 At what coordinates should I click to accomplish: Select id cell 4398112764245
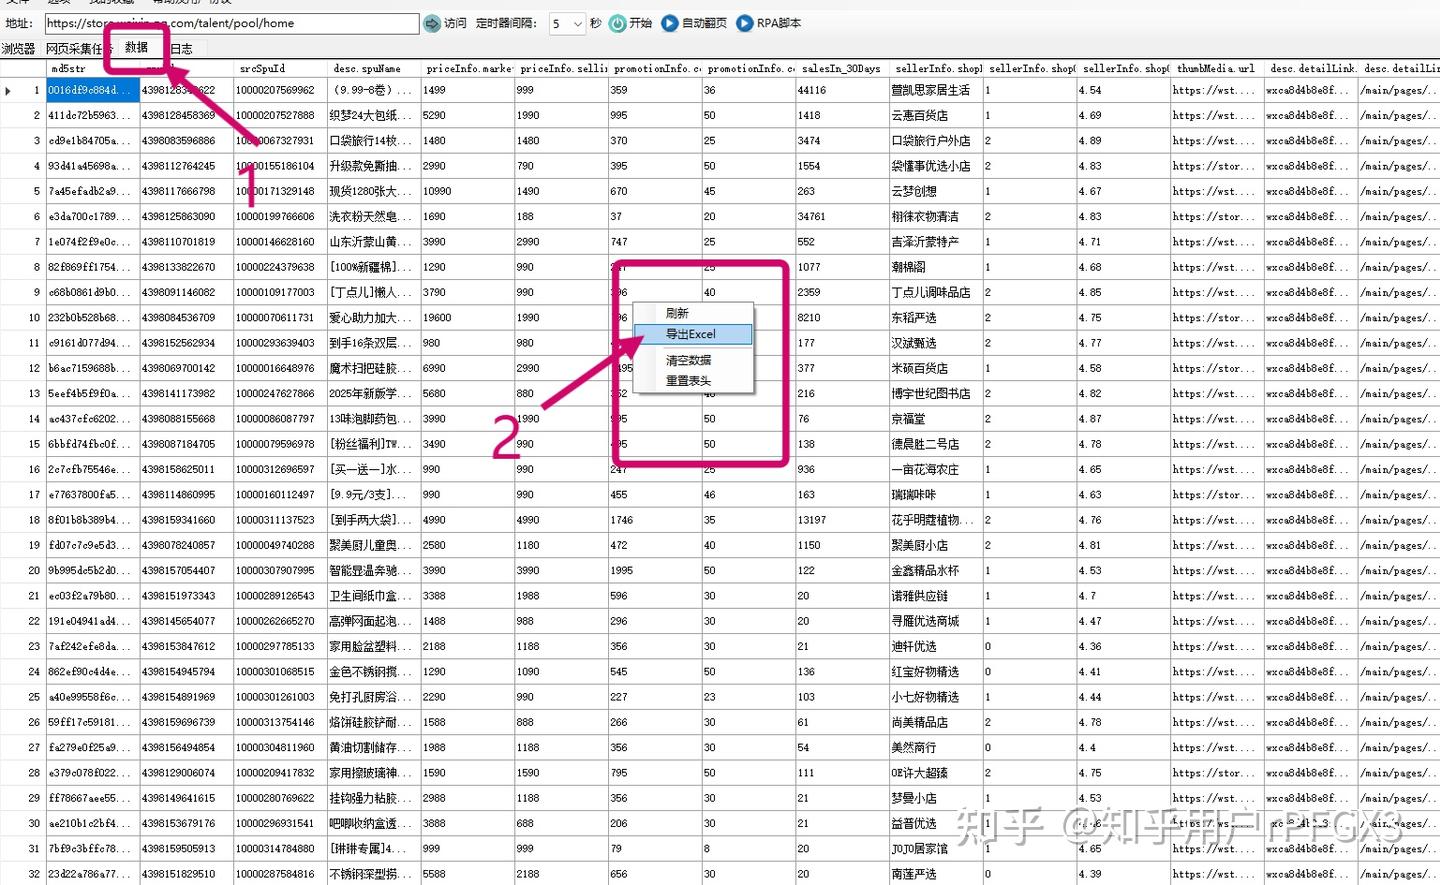click(186, 166)
